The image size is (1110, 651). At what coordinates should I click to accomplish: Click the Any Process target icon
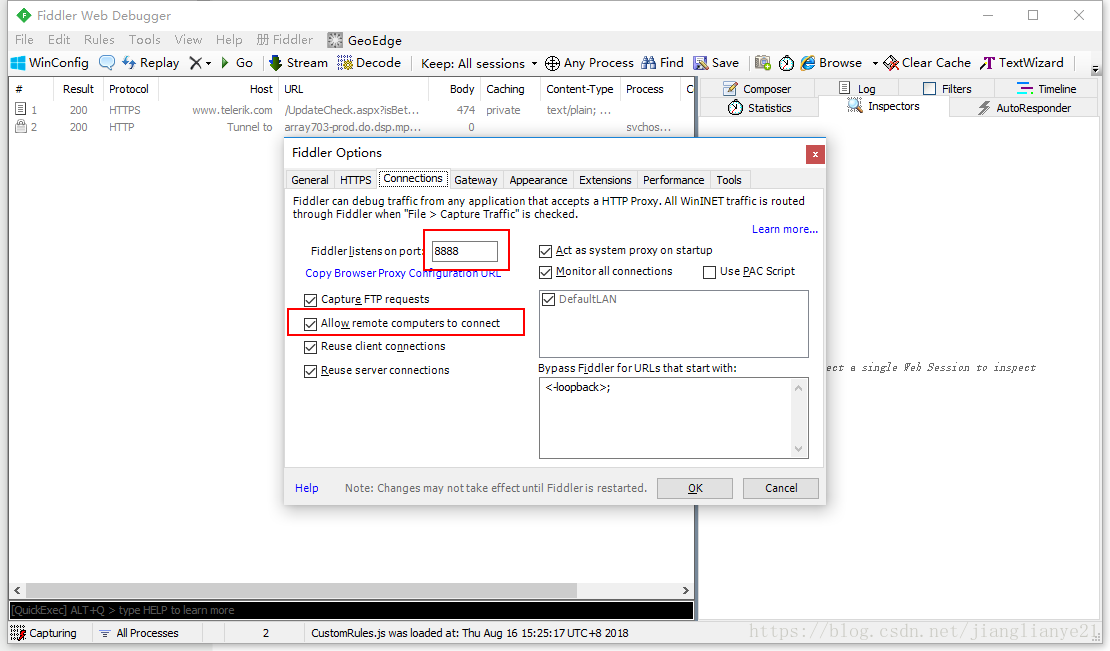552,63
